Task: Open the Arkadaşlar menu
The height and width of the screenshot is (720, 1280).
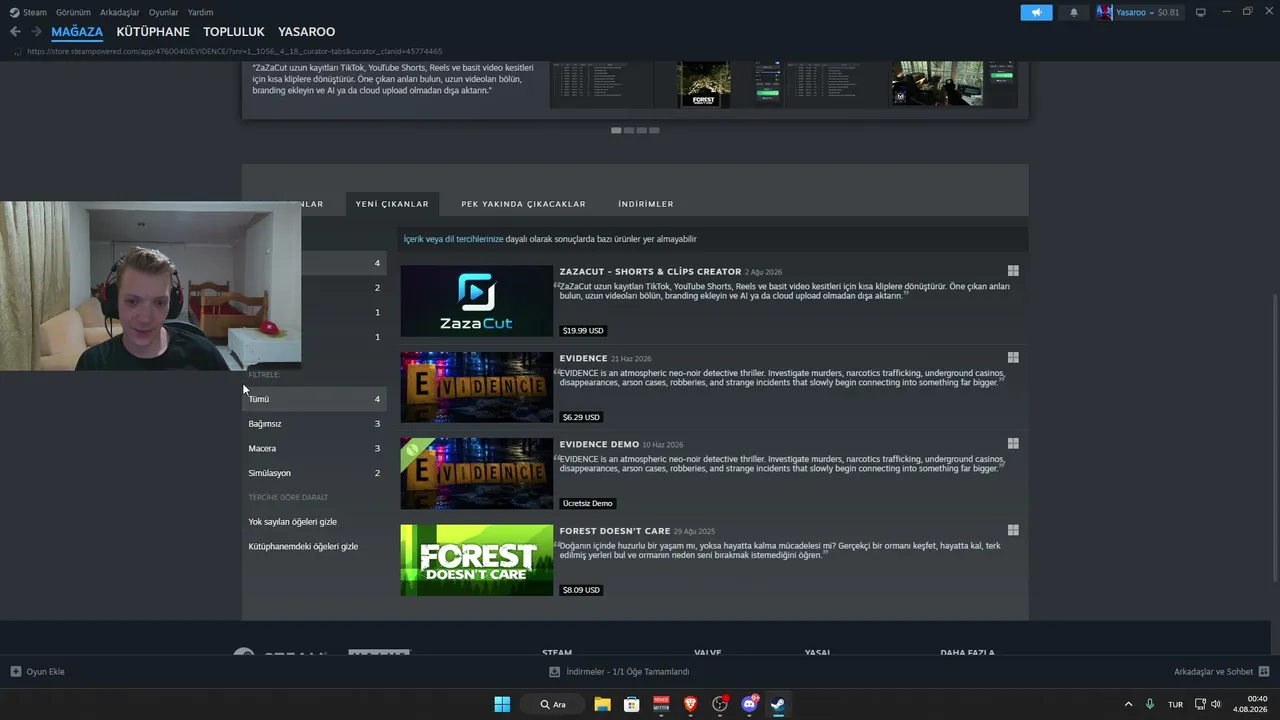Action: coord(120,12)
